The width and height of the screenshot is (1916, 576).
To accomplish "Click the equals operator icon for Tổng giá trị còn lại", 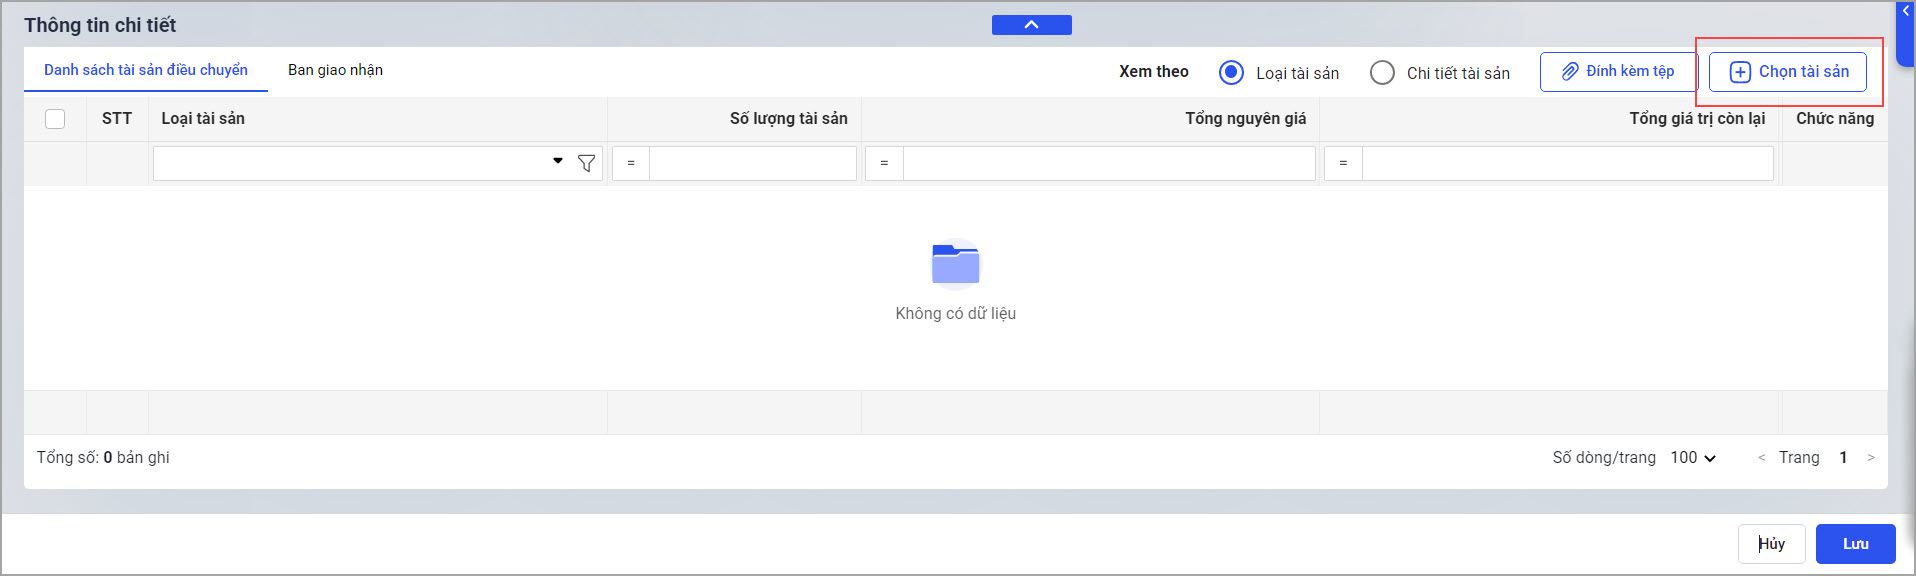I will 1343,163.
